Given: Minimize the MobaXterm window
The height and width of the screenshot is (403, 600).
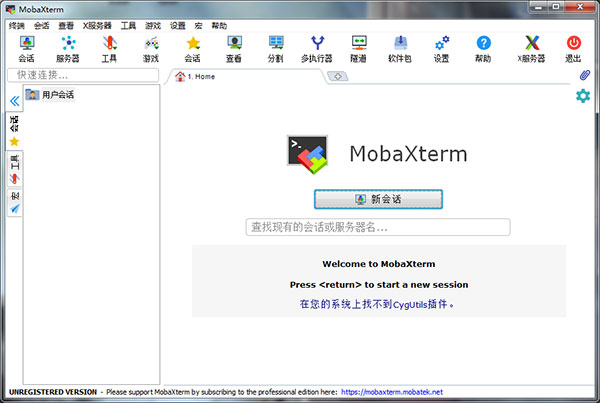Looking at the screenshot, I should [x=539, y=7].
